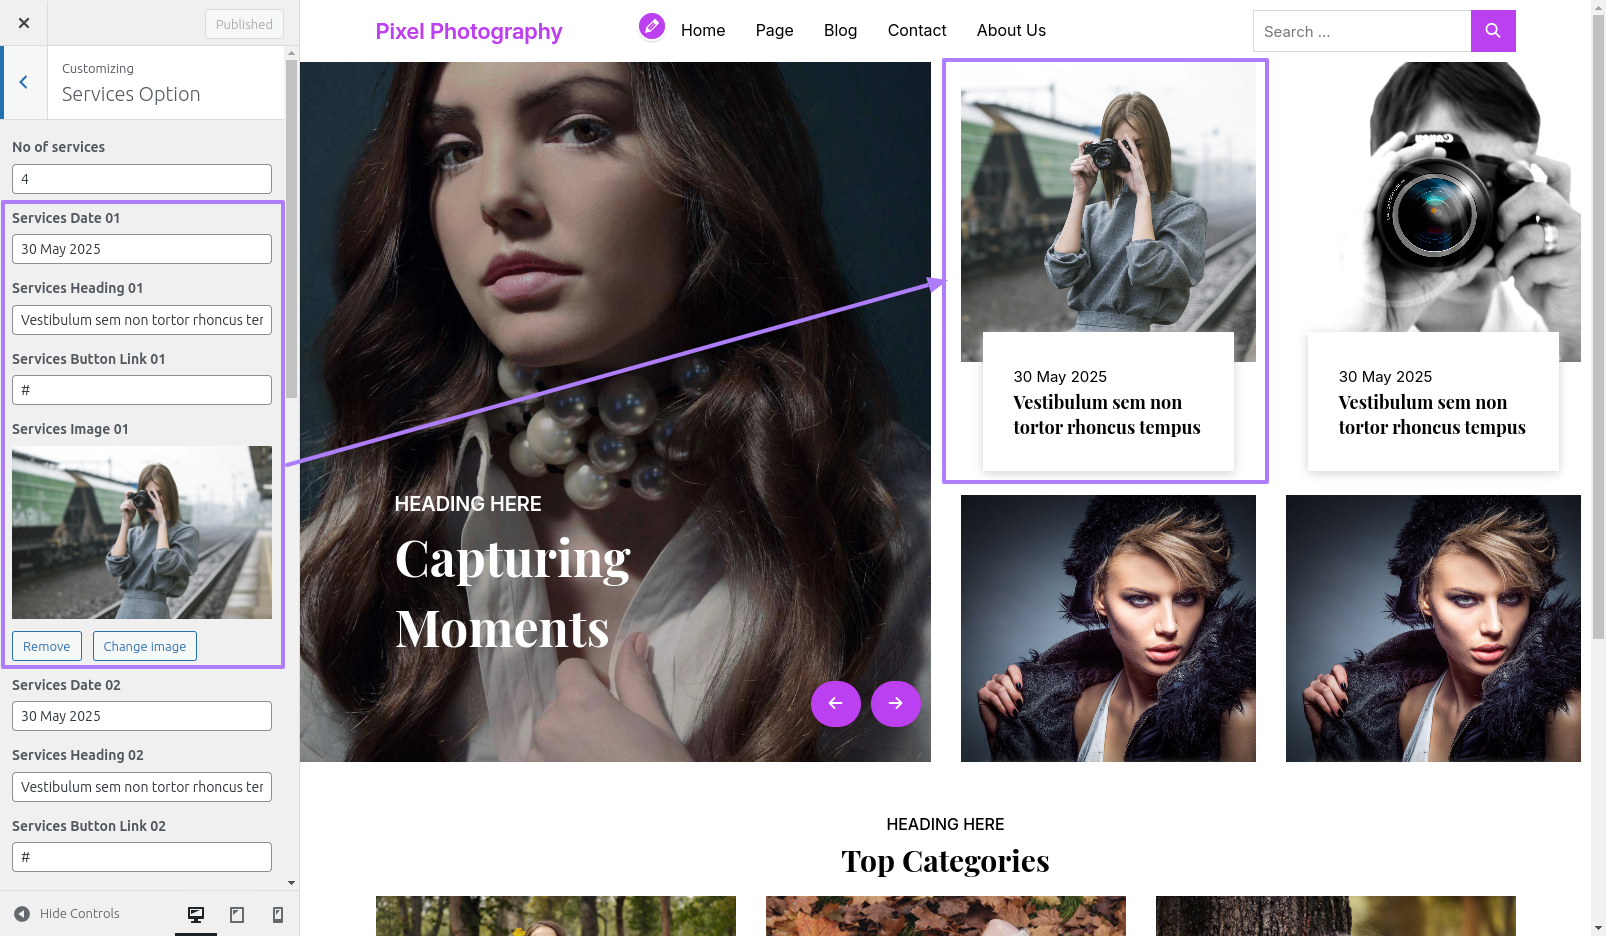Click the purple search magnifier button
This screenshot has width=1606, height=936.
(1493, 31)
